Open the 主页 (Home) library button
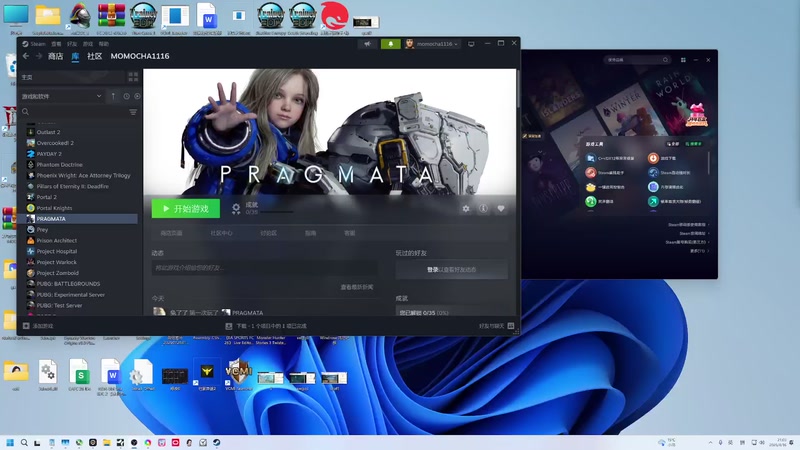This screenshot has height=450, width=800. (x=71, y=77)
